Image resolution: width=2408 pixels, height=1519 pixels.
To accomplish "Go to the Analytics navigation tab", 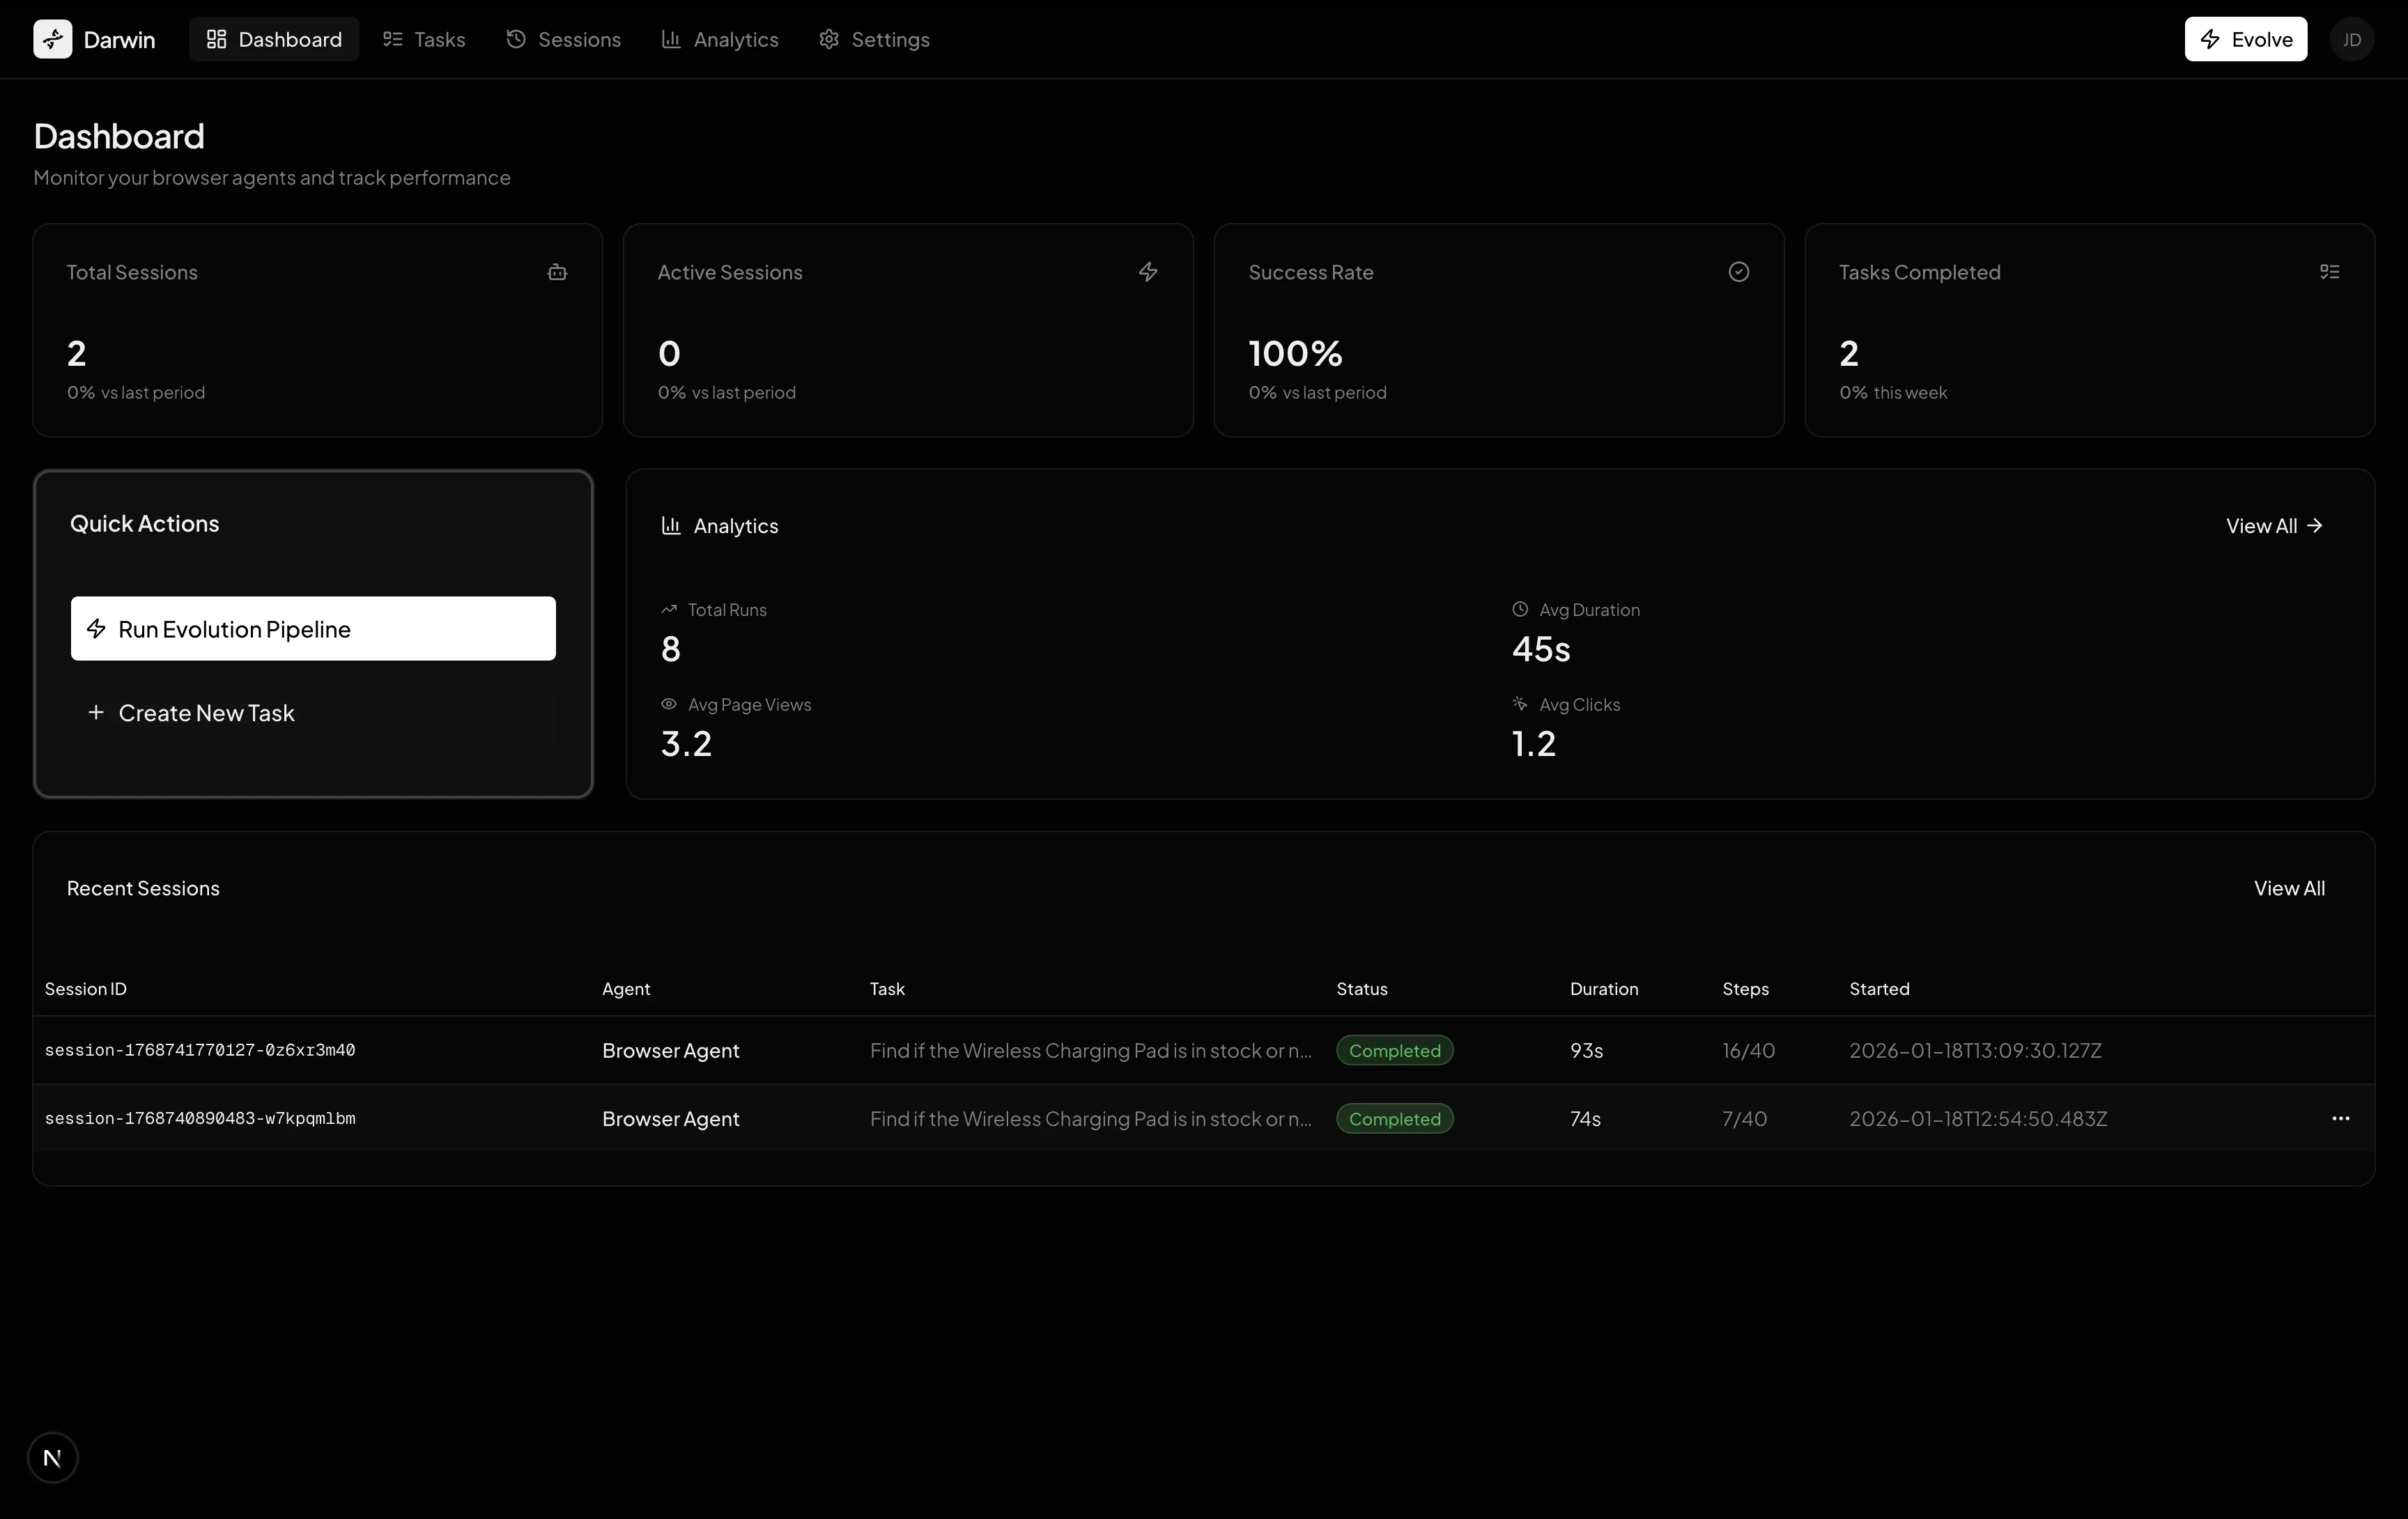I will 719,39.
